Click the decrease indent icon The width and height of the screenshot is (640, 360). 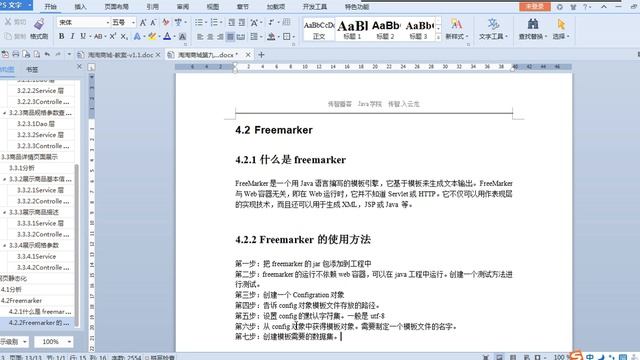point(231,22)
